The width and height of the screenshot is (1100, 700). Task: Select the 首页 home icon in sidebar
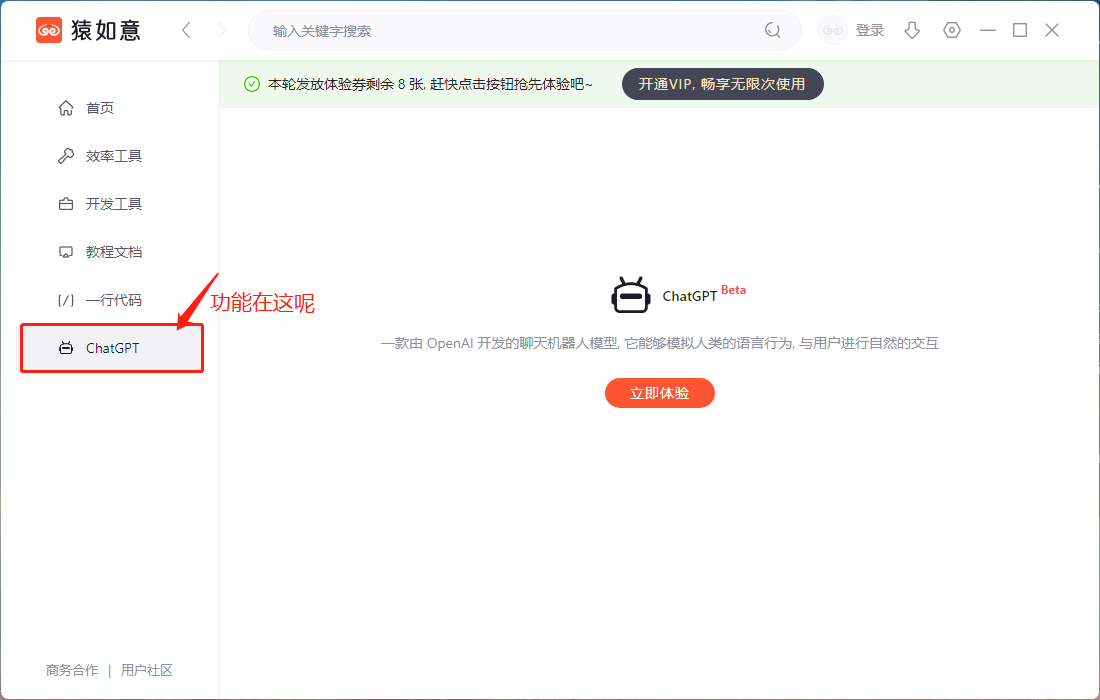(x=65, y=107)
